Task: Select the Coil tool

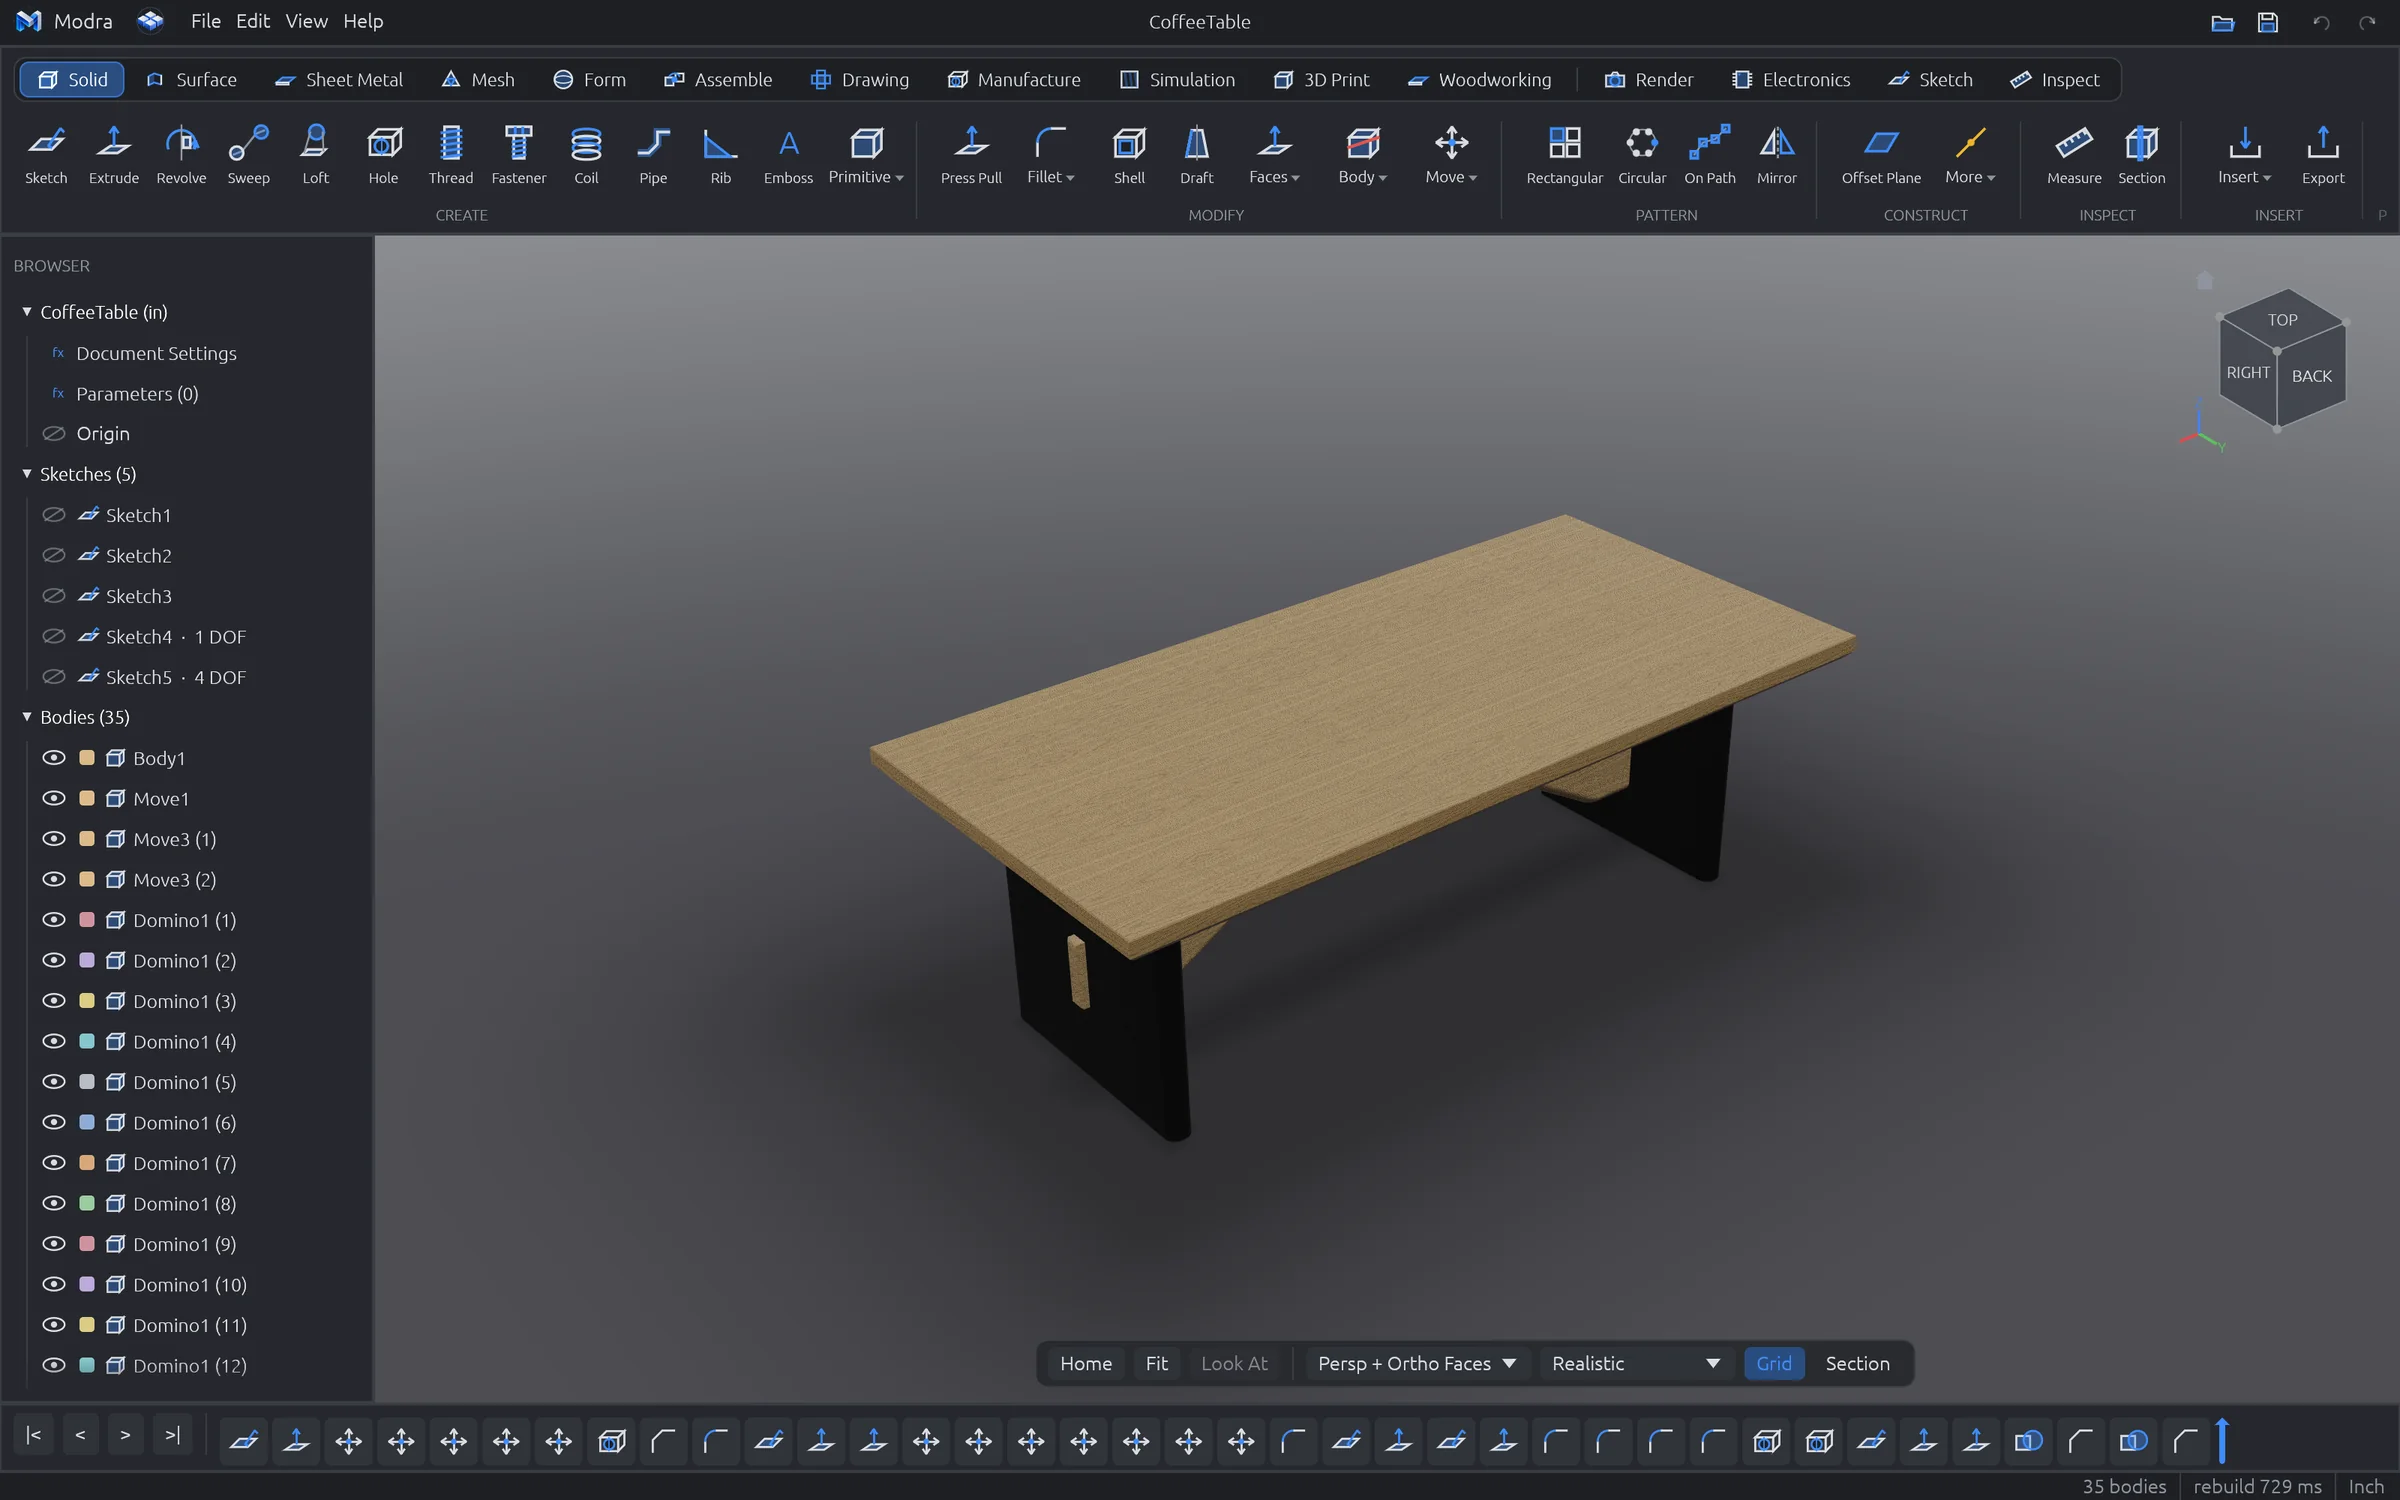Action: (x=586, y=155)
